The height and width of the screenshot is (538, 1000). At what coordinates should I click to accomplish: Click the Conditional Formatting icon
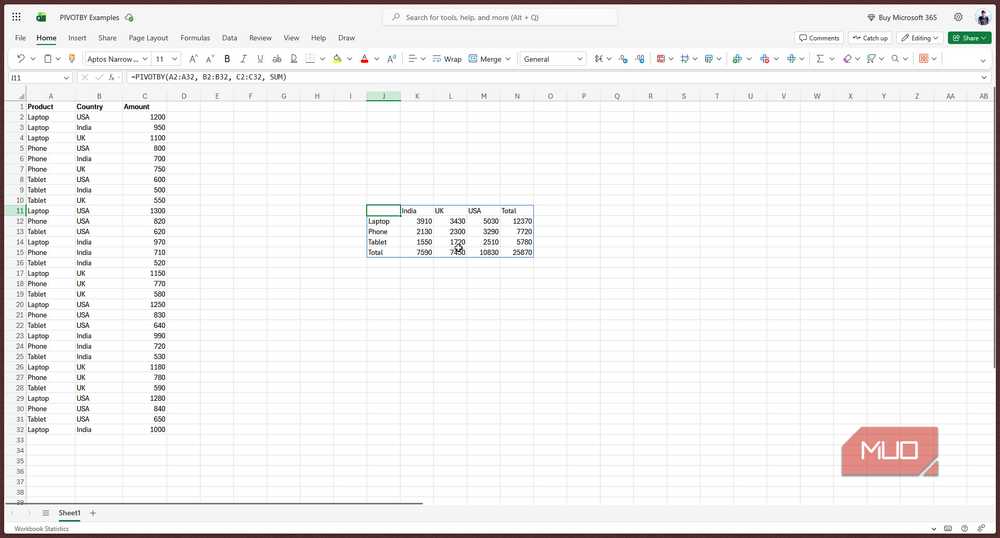(661, 59)
